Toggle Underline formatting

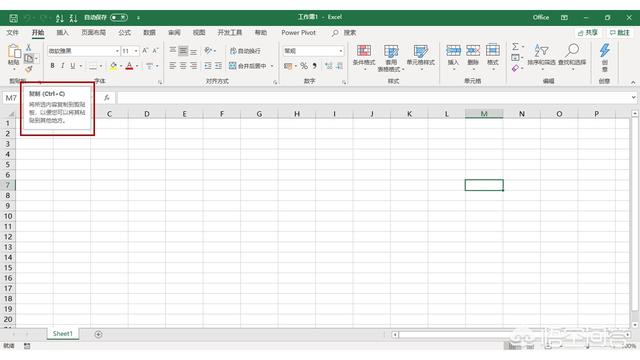coord(73,66)
